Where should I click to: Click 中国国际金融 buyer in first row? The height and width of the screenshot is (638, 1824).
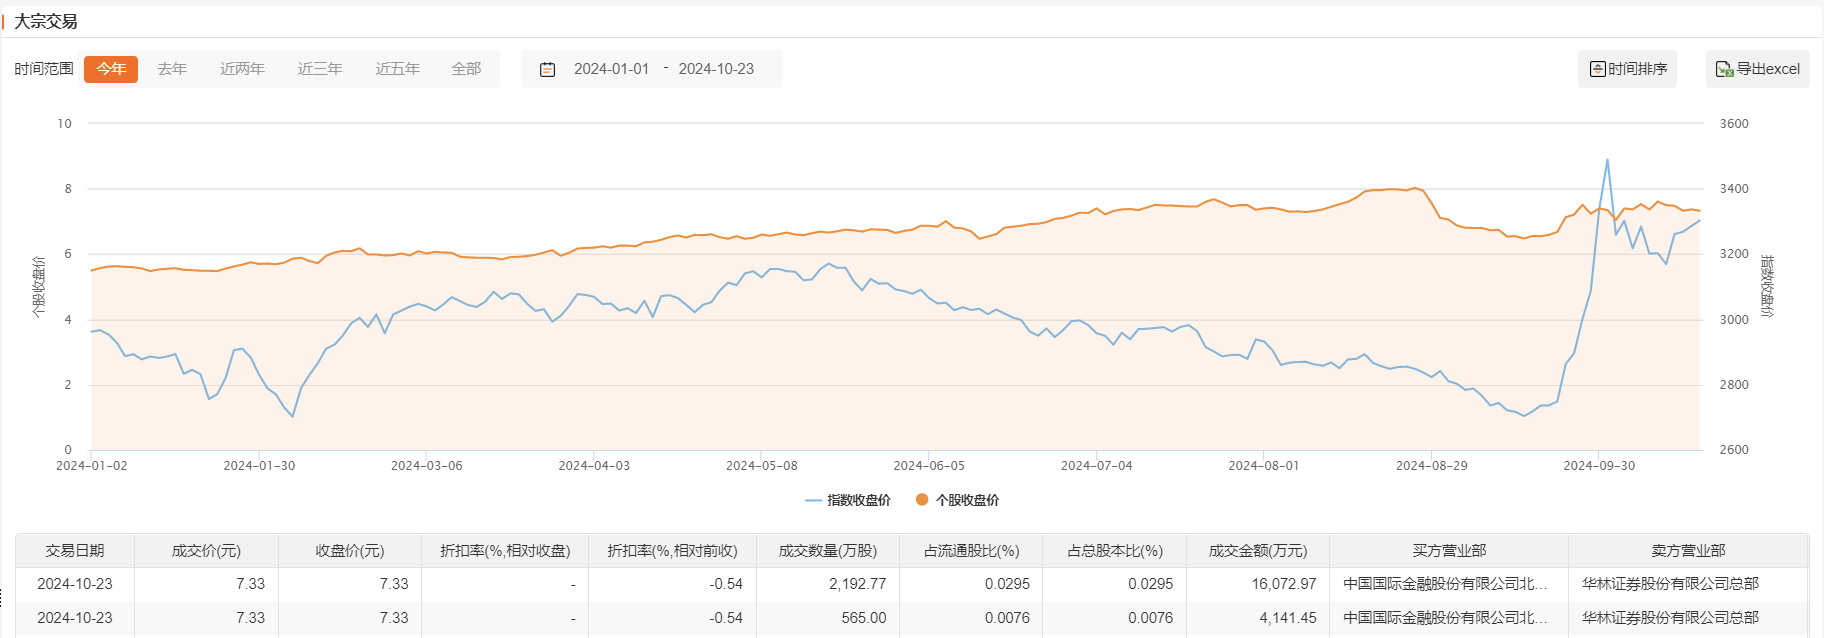[1445, 584]
